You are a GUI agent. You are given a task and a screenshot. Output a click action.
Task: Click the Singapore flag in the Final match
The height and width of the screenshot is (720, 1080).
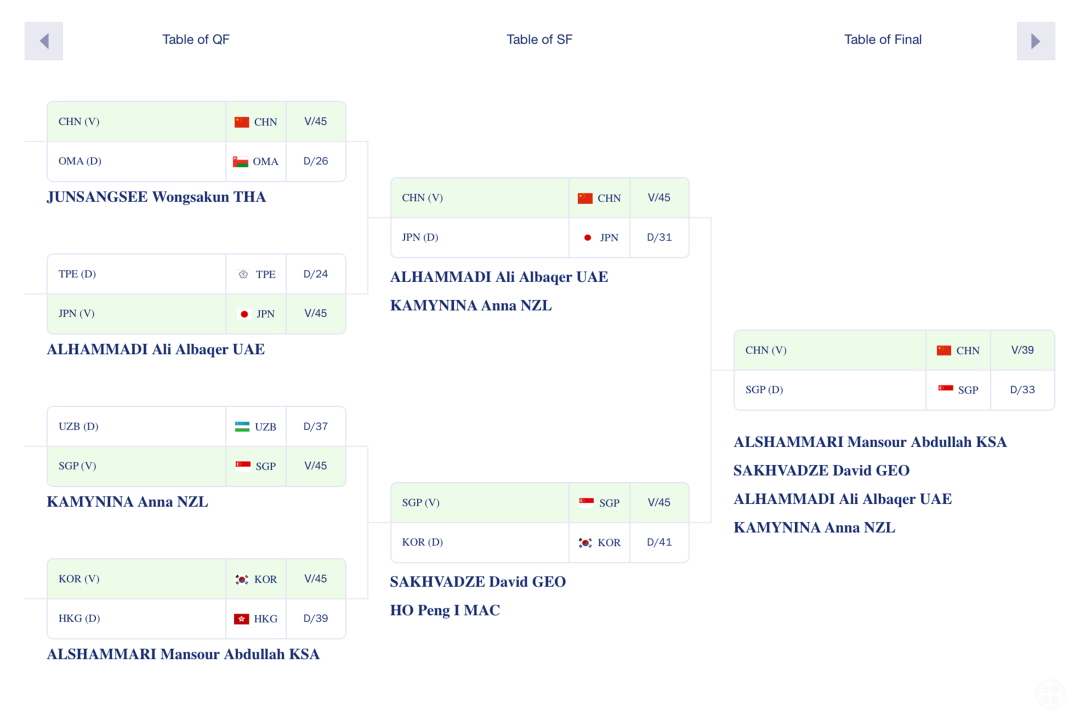coord(945,389)
